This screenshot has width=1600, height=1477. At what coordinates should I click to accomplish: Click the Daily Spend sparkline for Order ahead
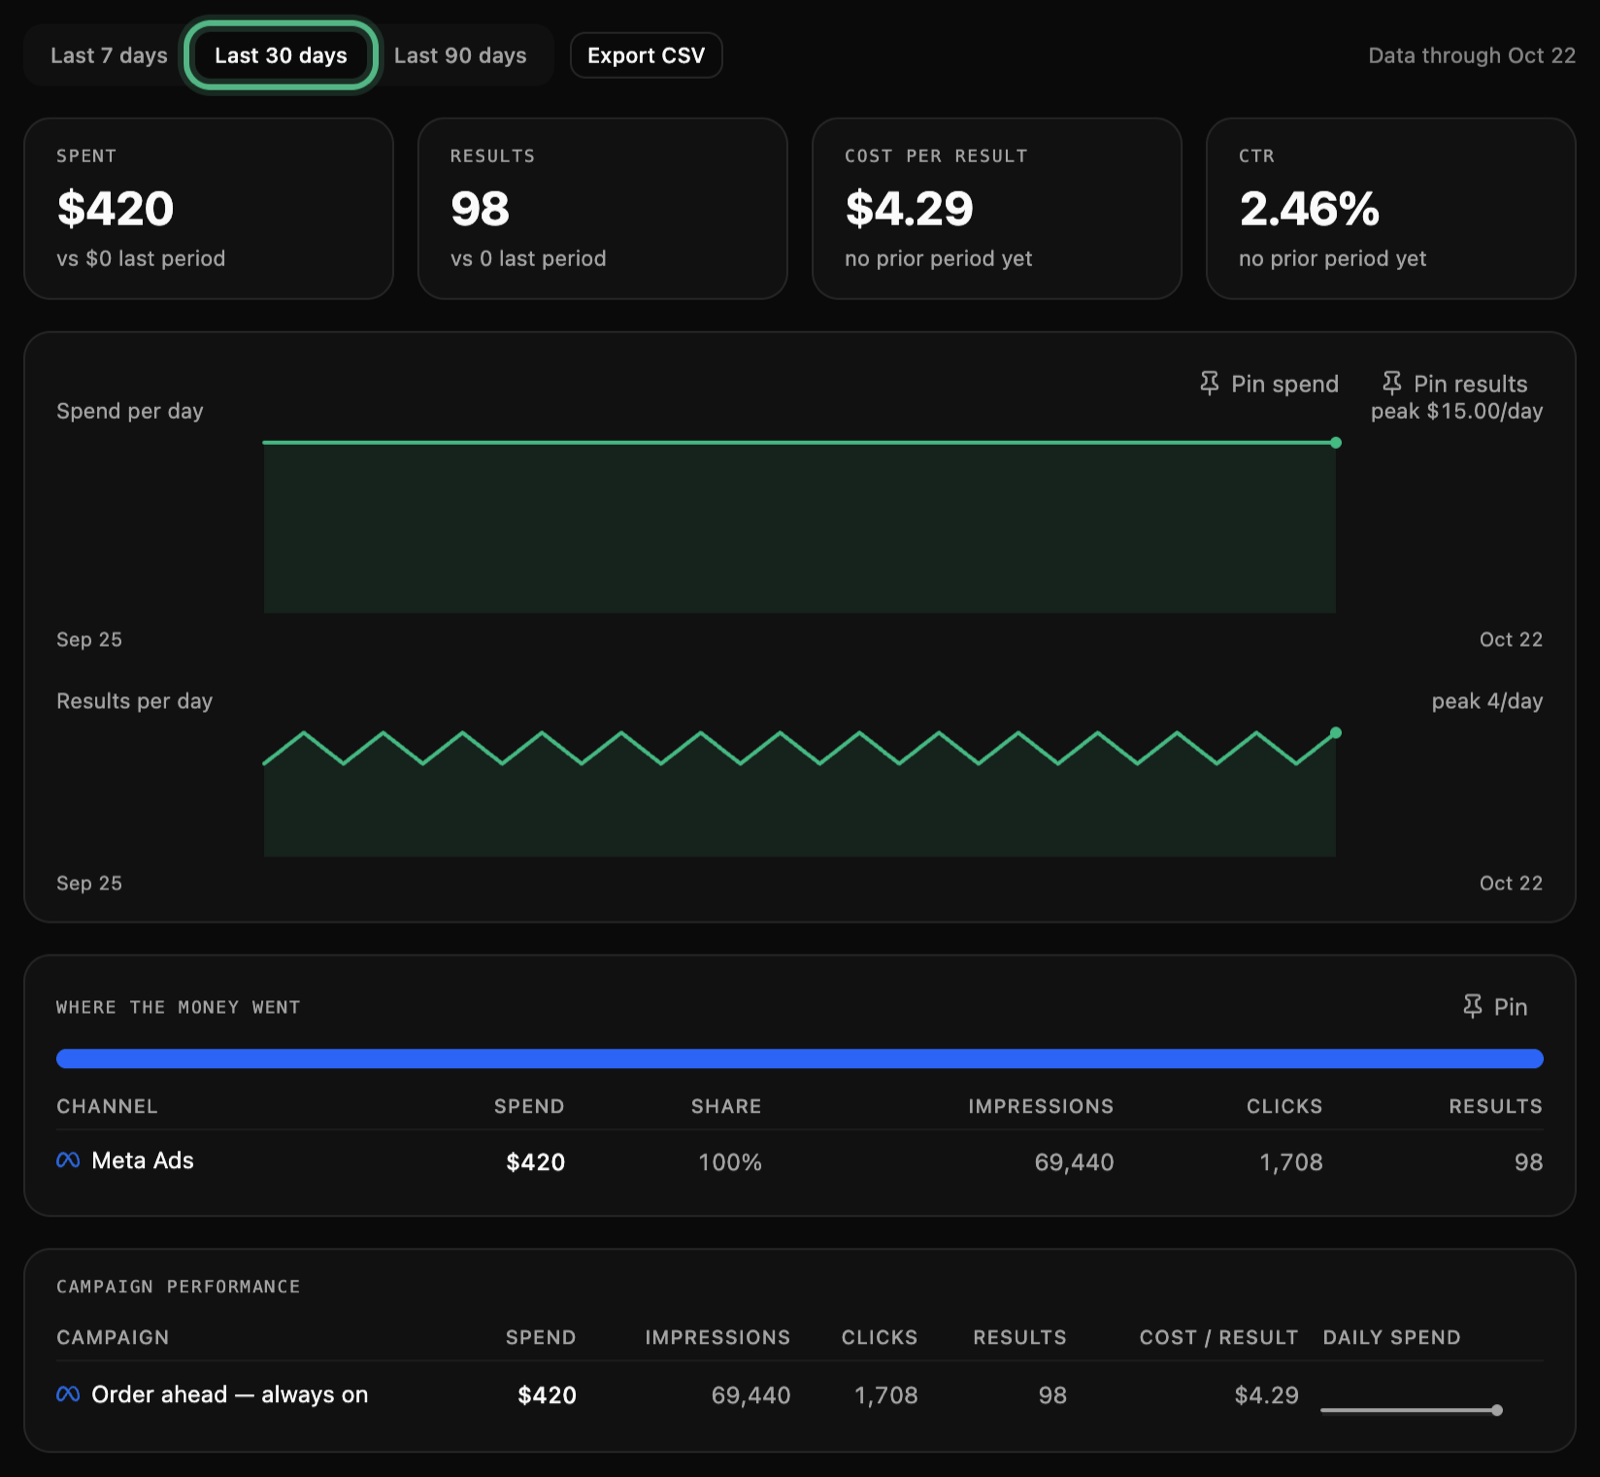click(x=1411, y=1410)
